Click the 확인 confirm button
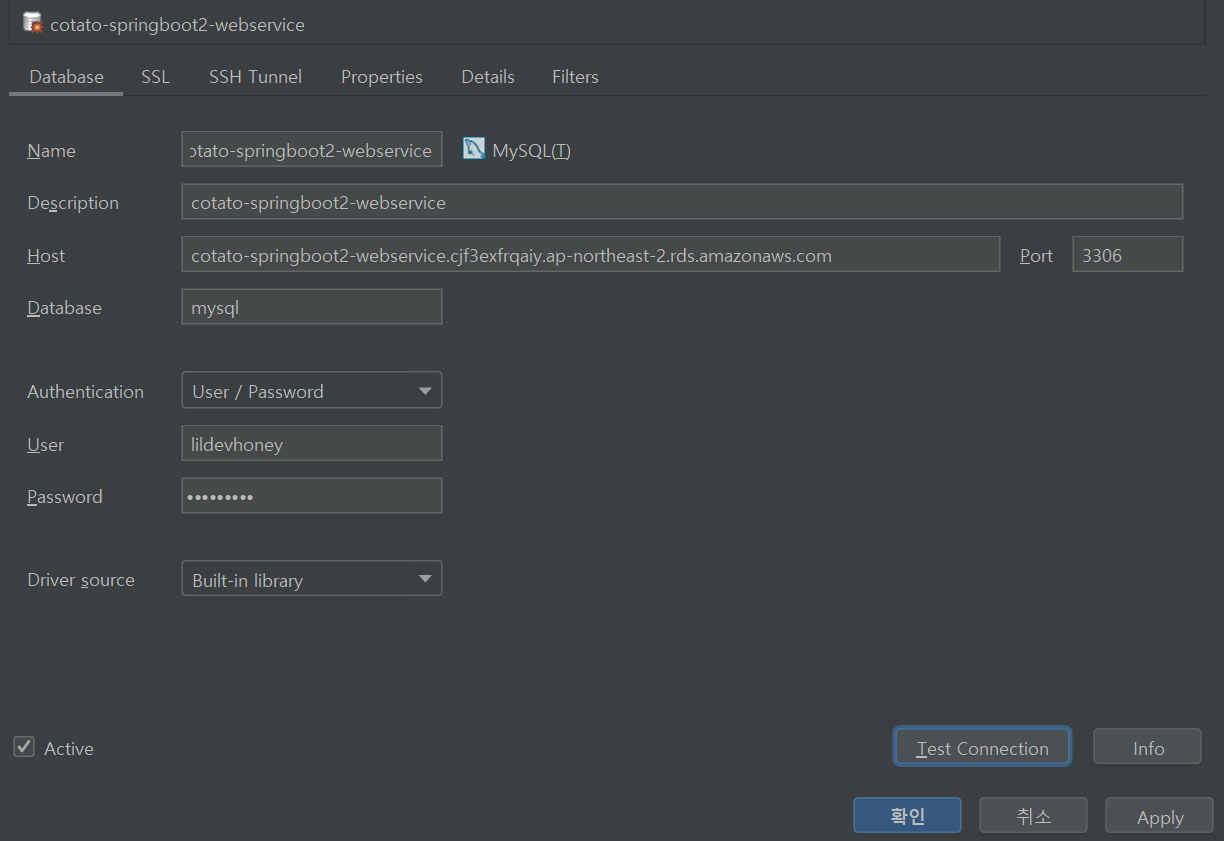Viewport: 1224px width, 841px height. tap(907, 815)
